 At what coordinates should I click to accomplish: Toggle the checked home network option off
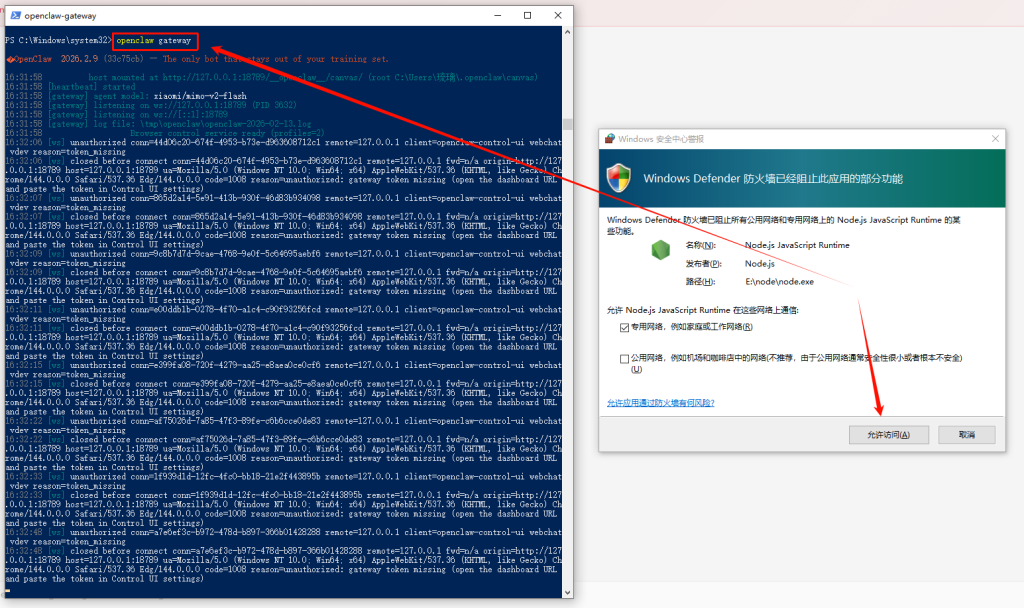click(x=624, y=326)
